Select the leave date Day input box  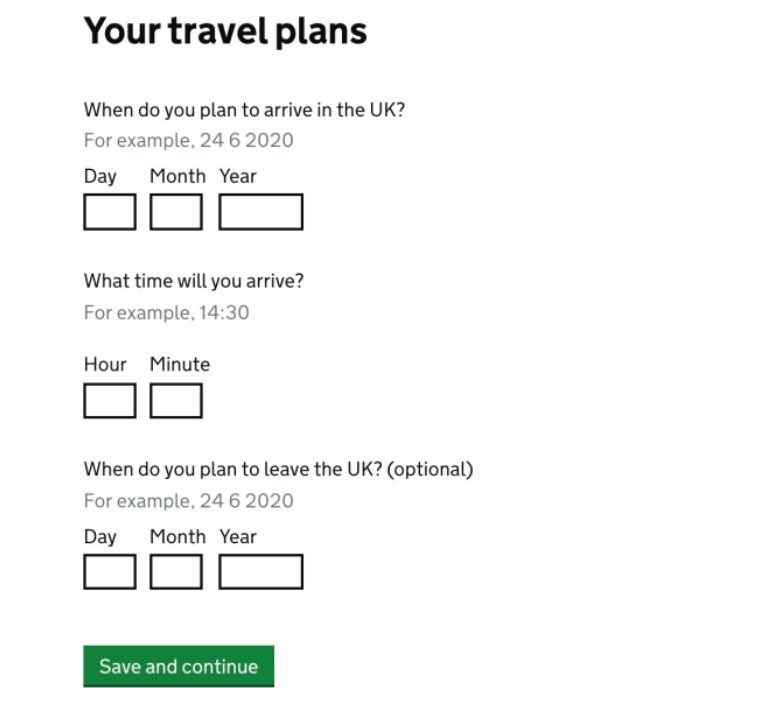(110, 572)
